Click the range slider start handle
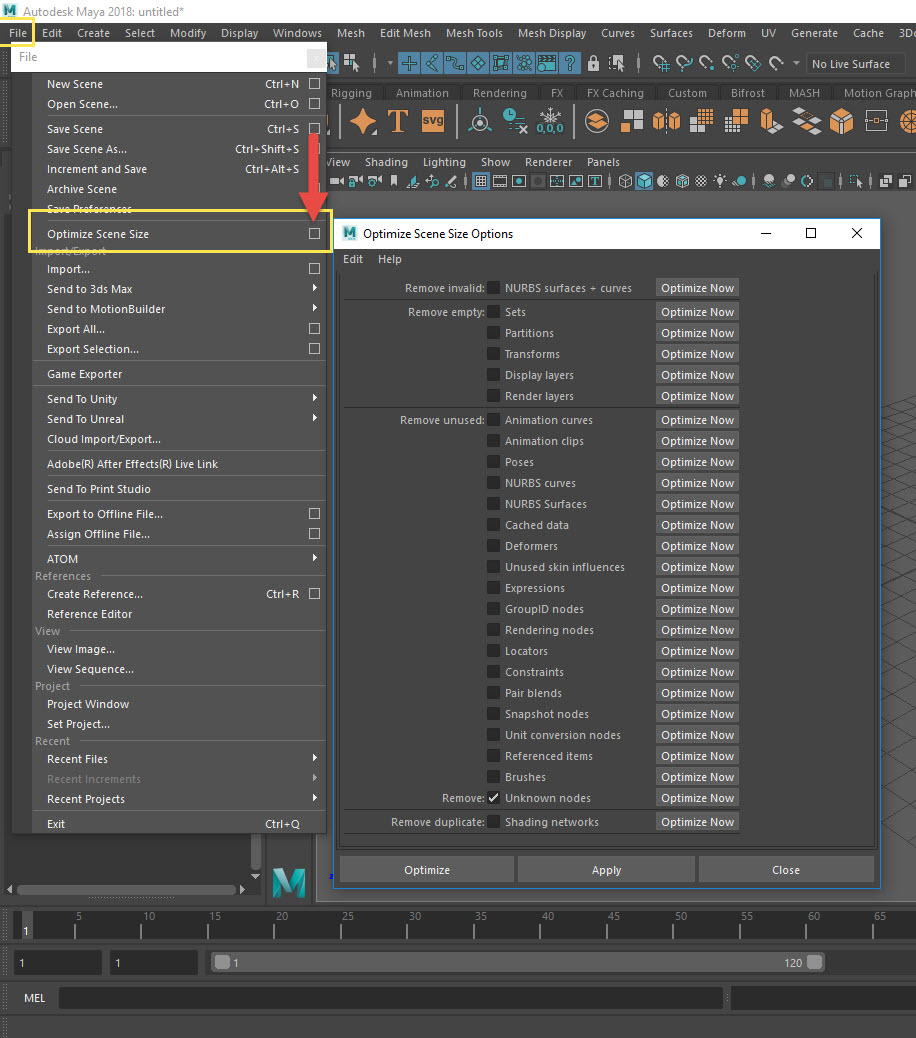916x1038 pixels. click(222, 962)
